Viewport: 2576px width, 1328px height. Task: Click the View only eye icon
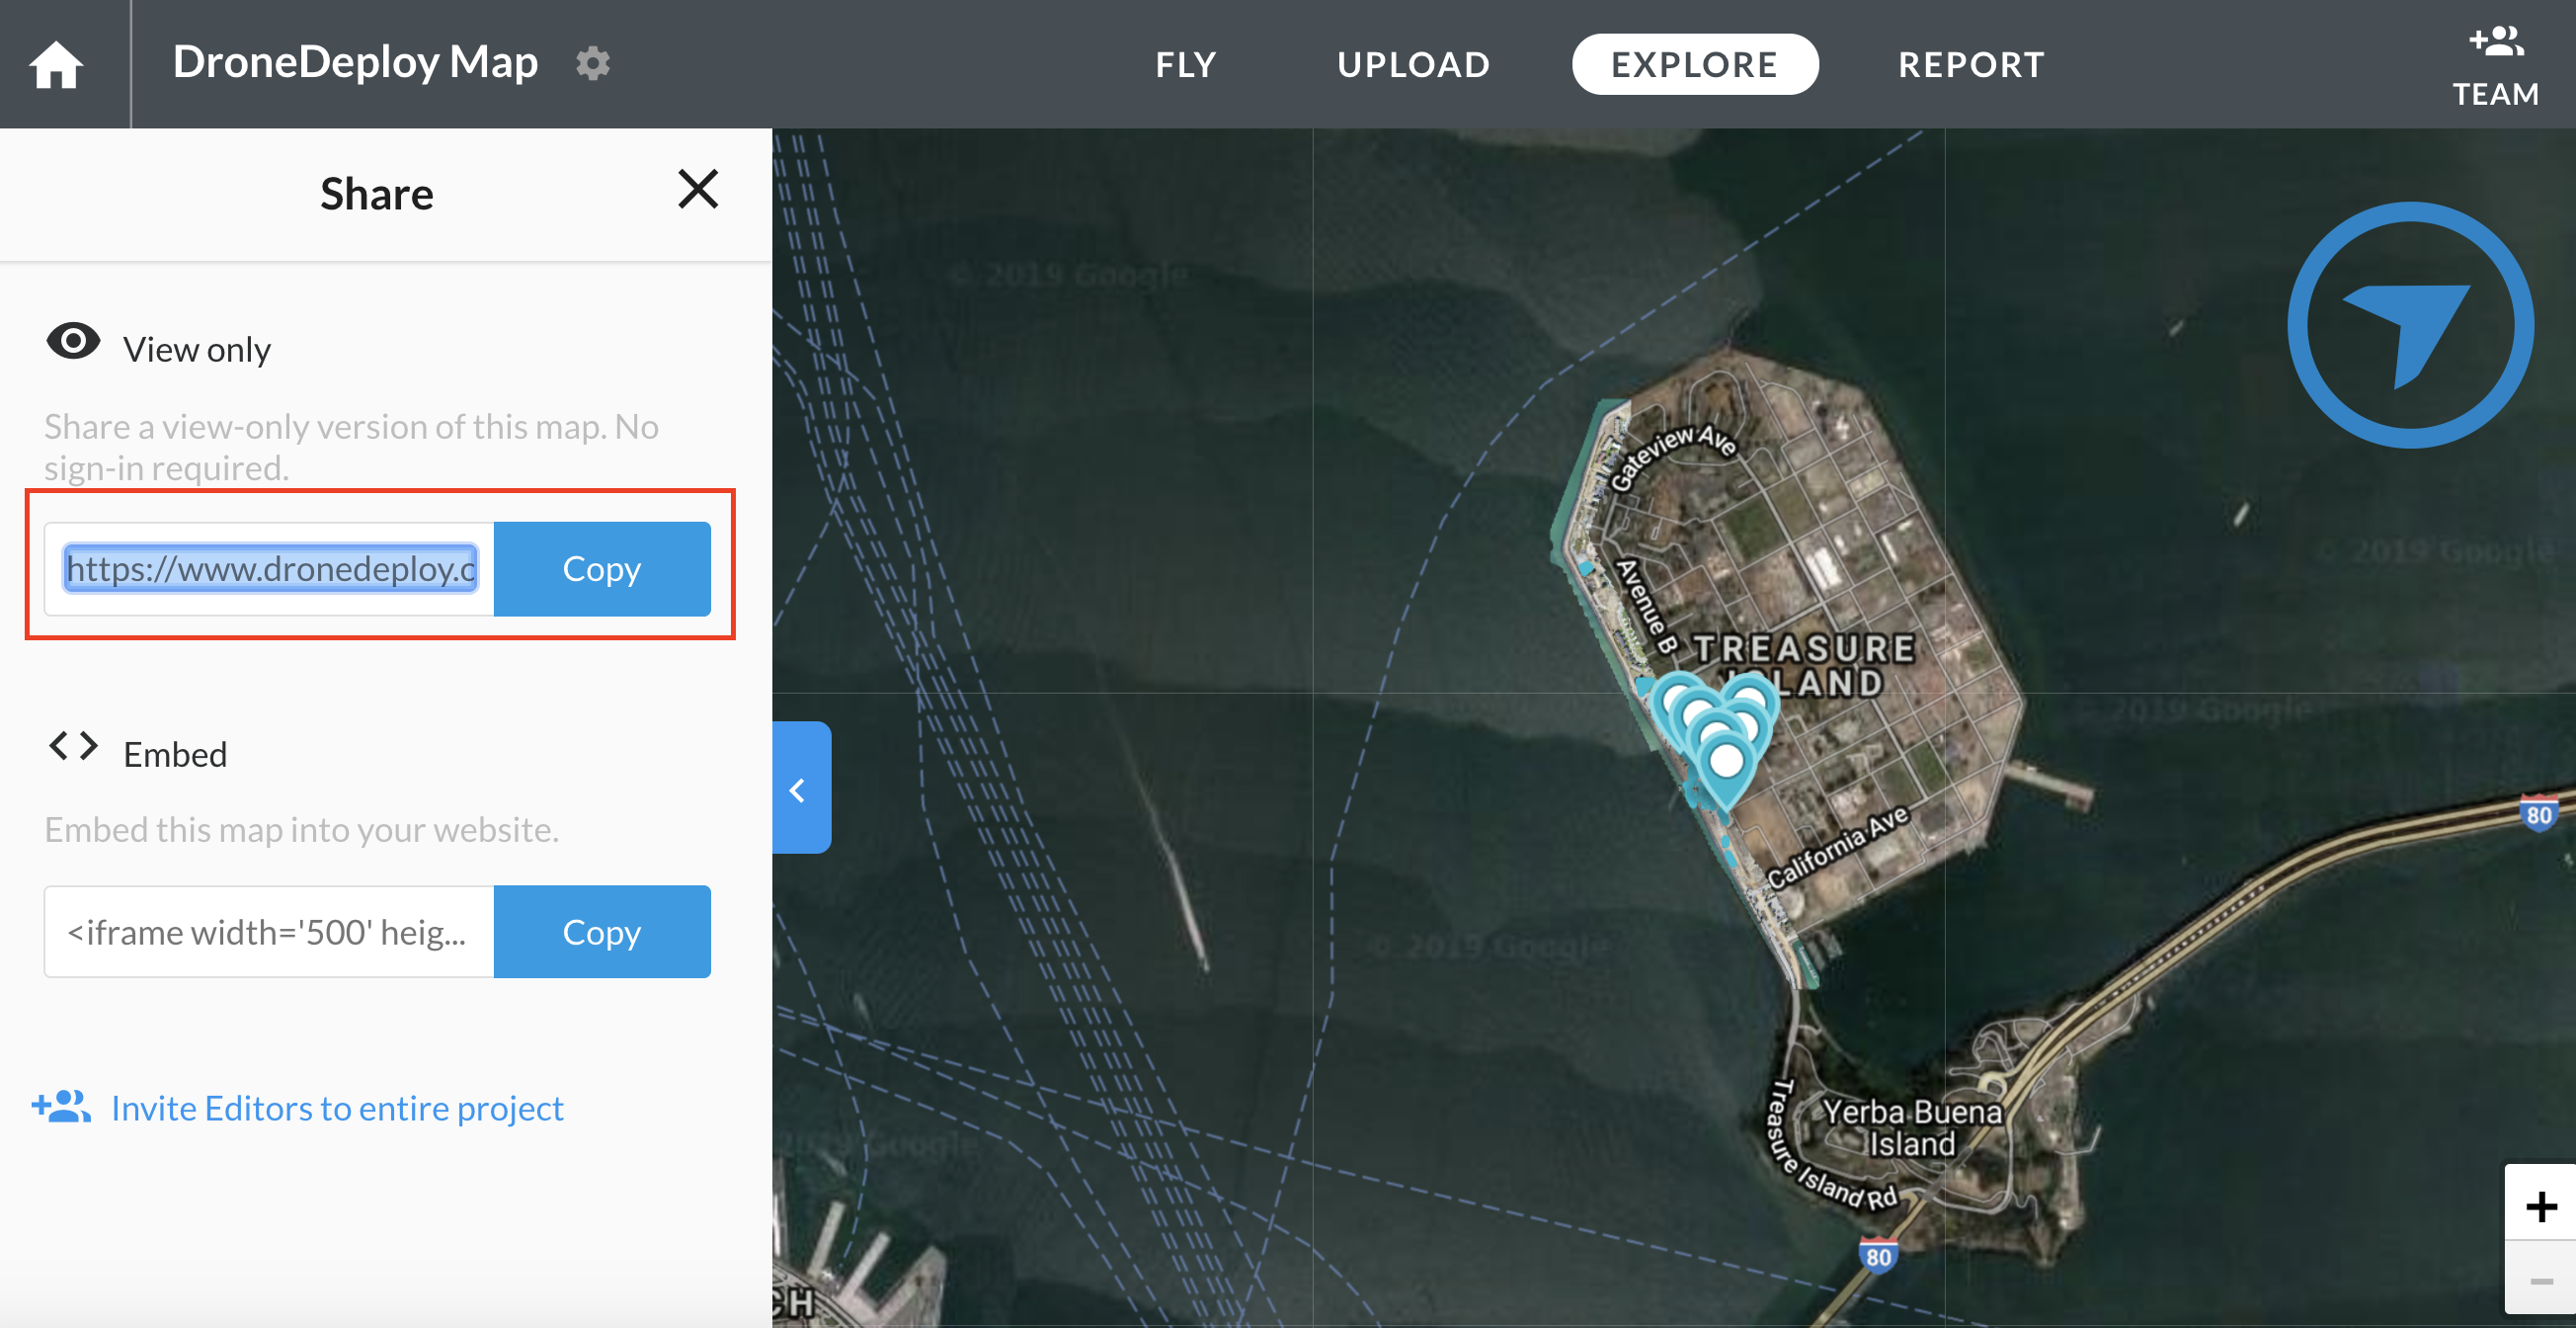pos(73,343)
